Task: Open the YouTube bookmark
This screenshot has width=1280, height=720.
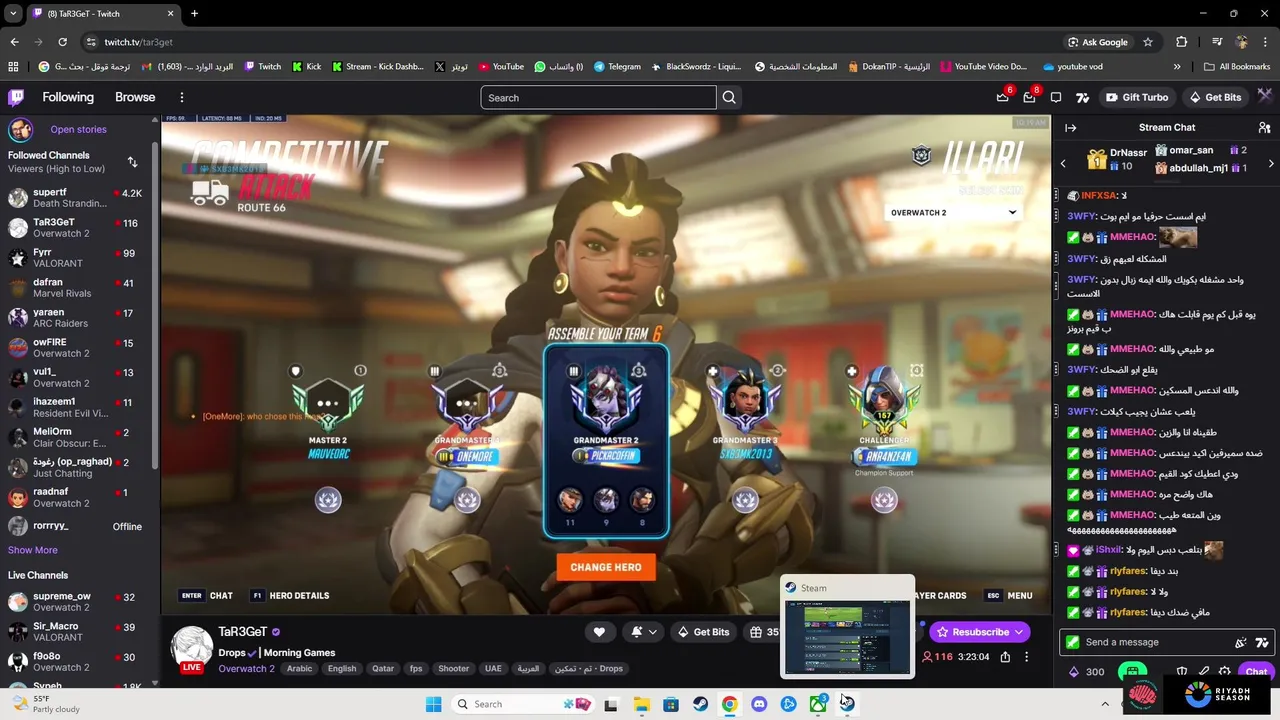Action: [x=501, y=66]
